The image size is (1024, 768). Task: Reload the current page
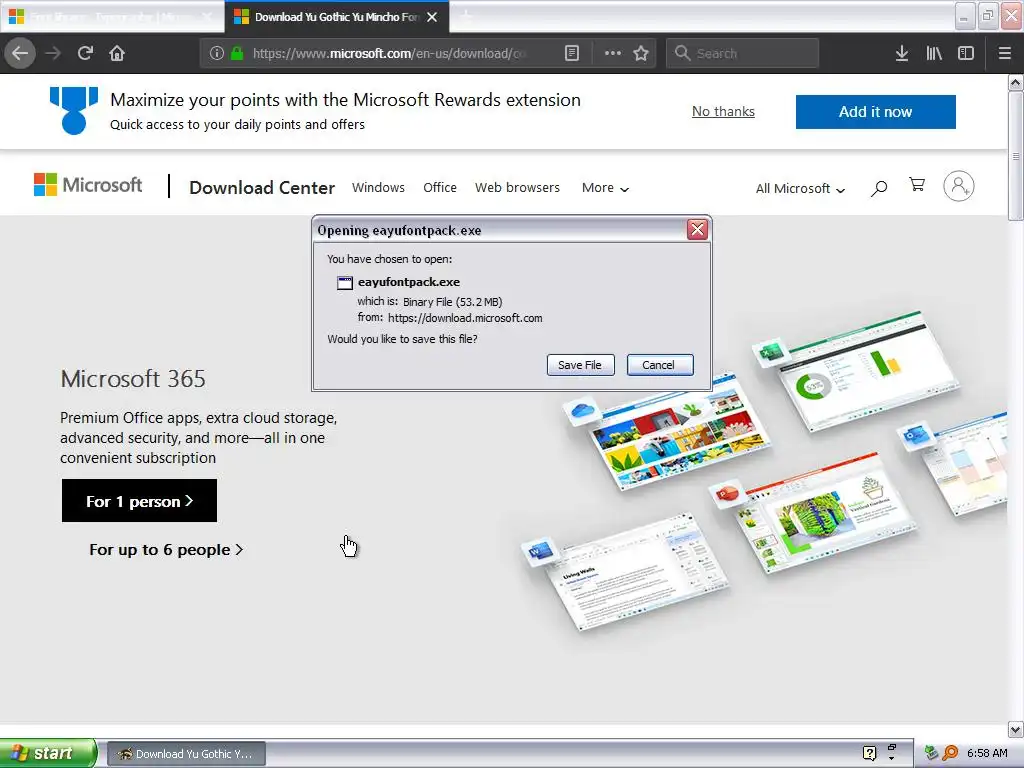click(x=85, y=53)
